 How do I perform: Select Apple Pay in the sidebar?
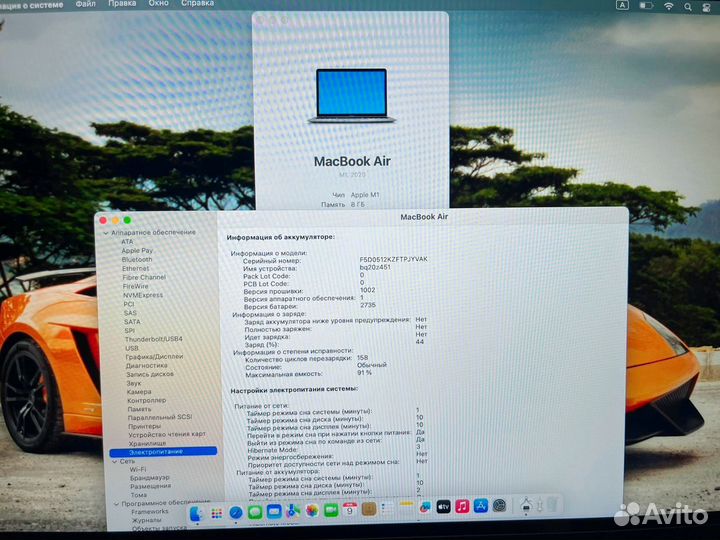tap(137, 251)
